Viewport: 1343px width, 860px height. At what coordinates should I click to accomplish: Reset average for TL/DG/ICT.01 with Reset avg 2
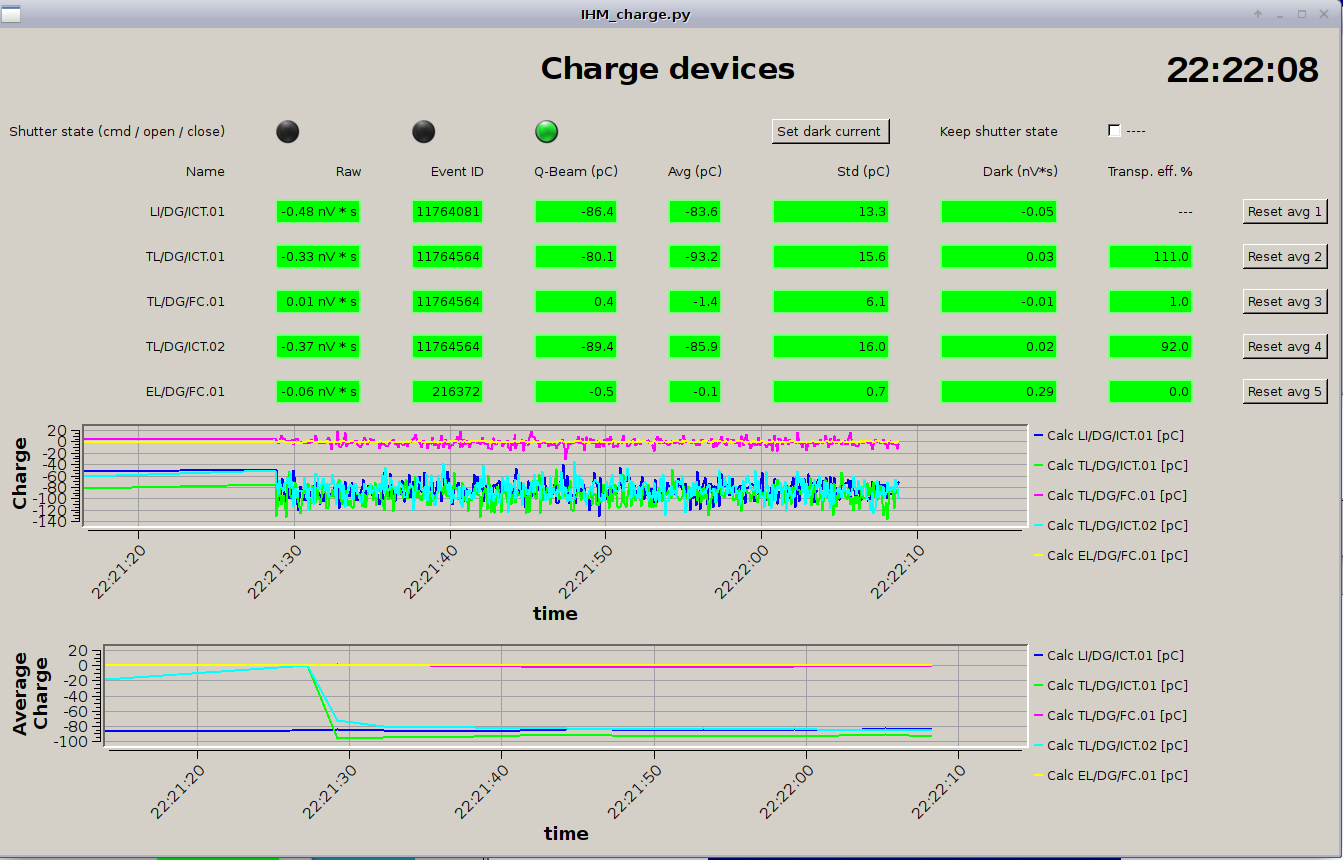tap(1285, 256)
